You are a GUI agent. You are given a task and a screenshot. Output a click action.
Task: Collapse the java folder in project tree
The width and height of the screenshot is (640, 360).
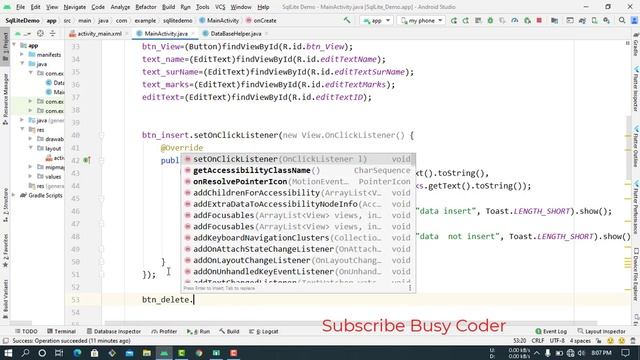22,64
